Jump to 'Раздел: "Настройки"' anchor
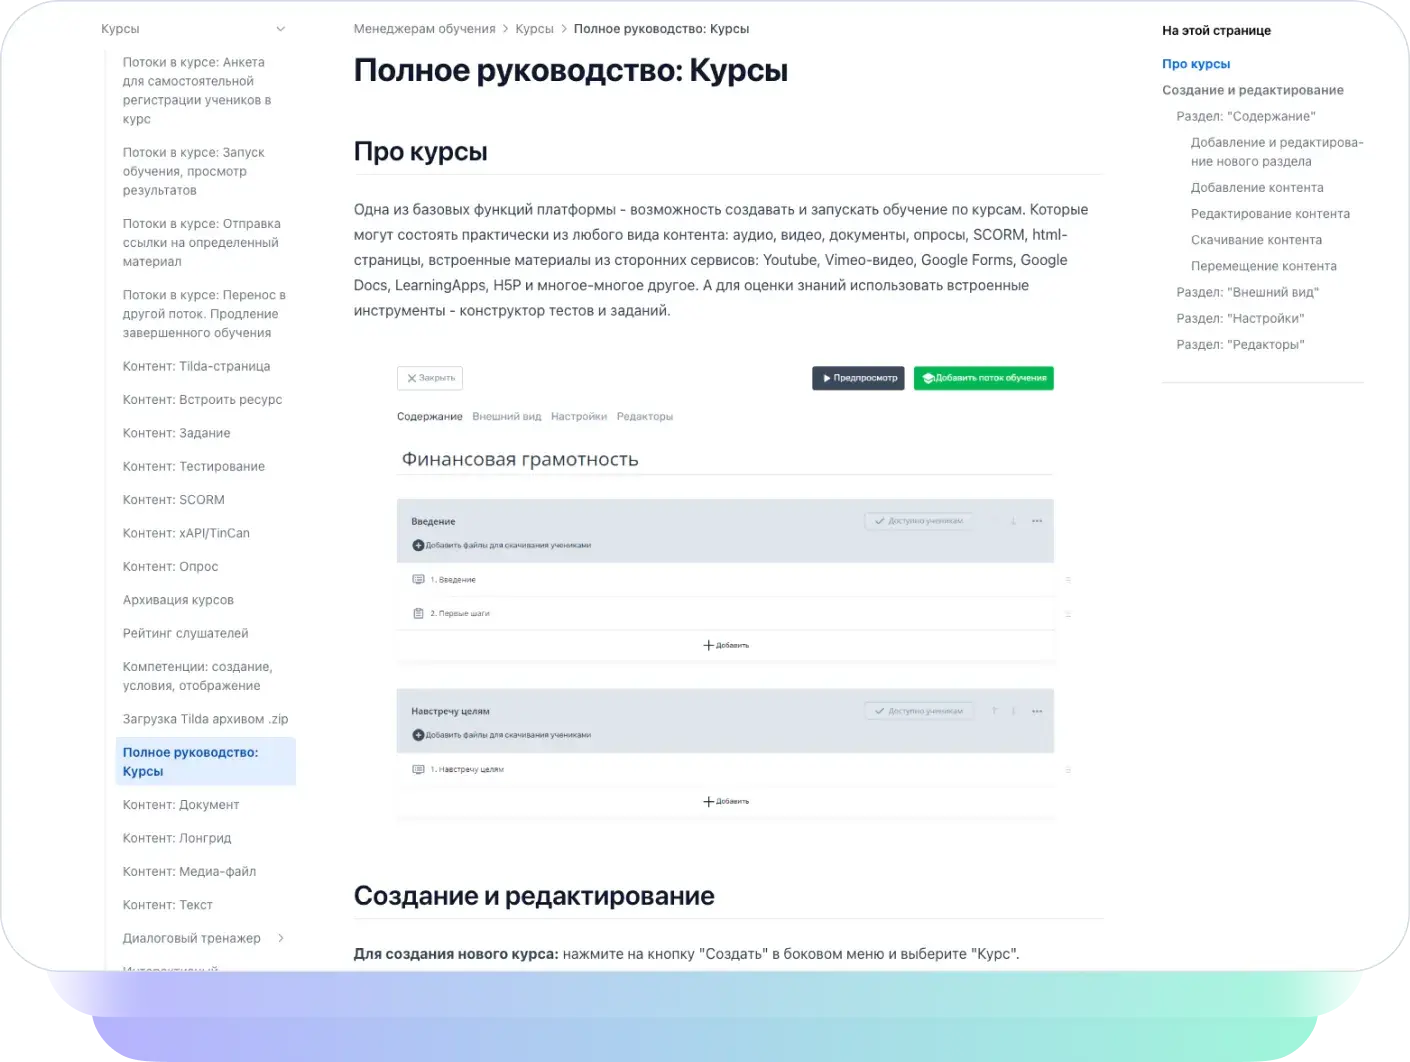The width and height of the screenshot is (1410, 1062). [x=1240, y=318]
